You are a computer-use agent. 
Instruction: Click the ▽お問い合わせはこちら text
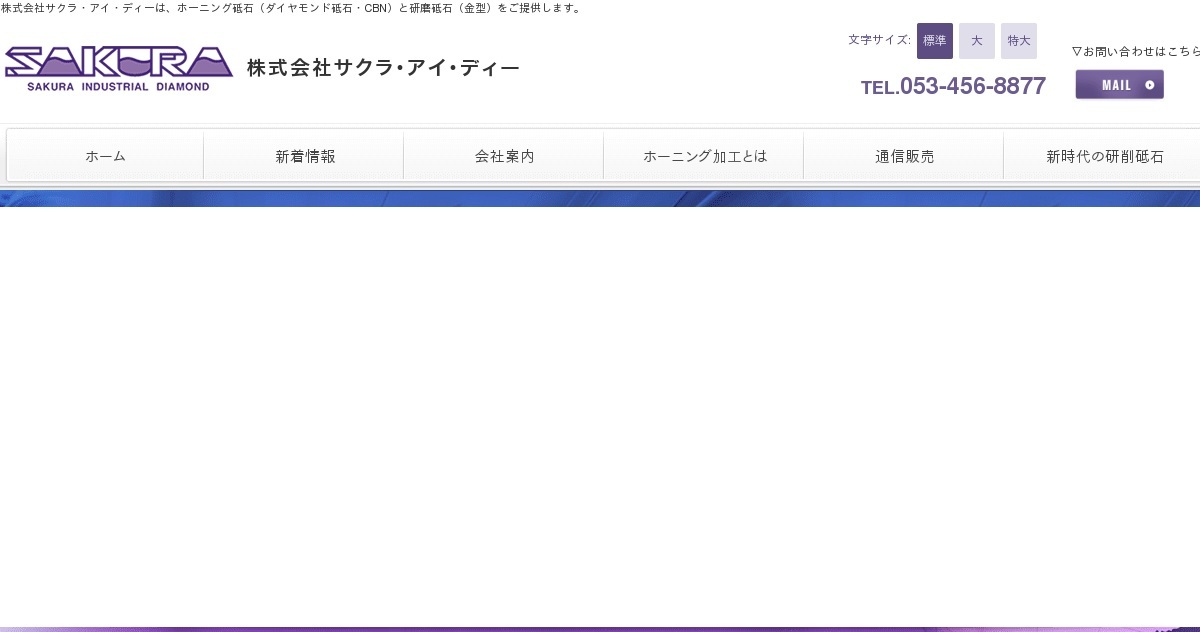(x=1135, y=51)
